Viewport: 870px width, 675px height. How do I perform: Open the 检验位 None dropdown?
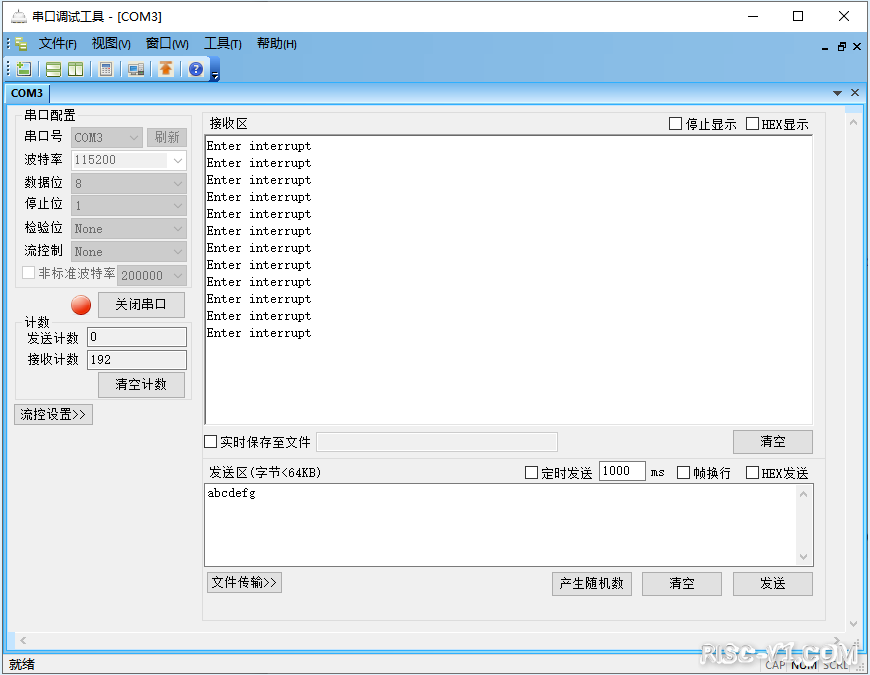(129, 229)
